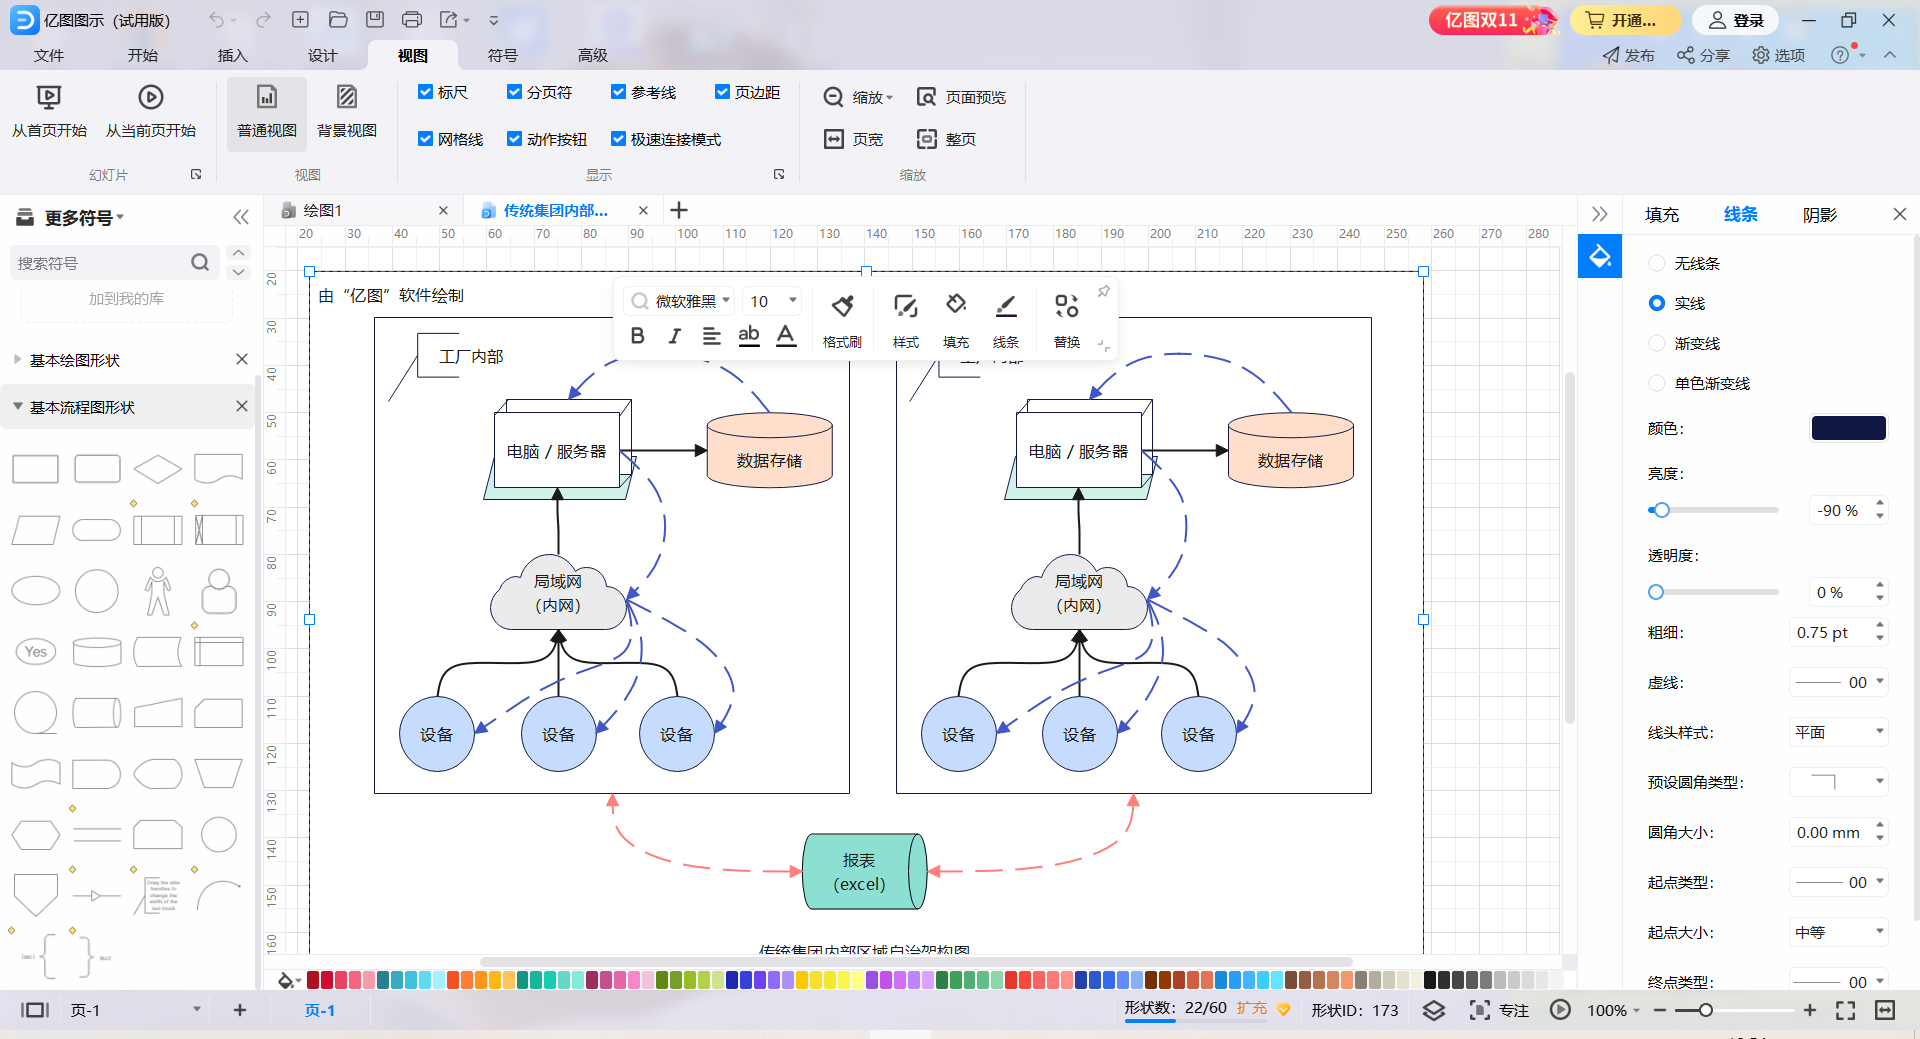The height and width of the screenshot is (1039, 1920).
Task: Open the Style tool in floating toolbar
Action: pos(906,306)
